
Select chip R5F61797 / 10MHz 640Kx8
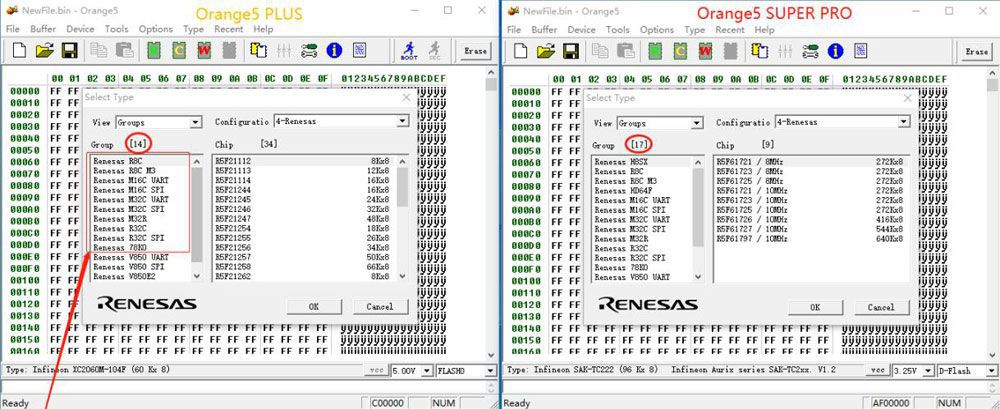point(810,238)
